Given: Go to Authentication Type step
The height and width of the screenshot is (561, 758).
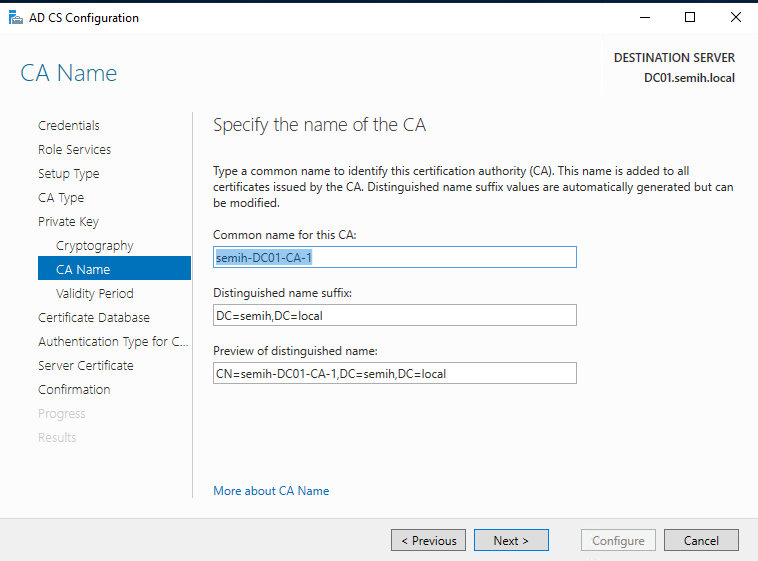Looking at the screenshot, I should (x=113, y=341).
